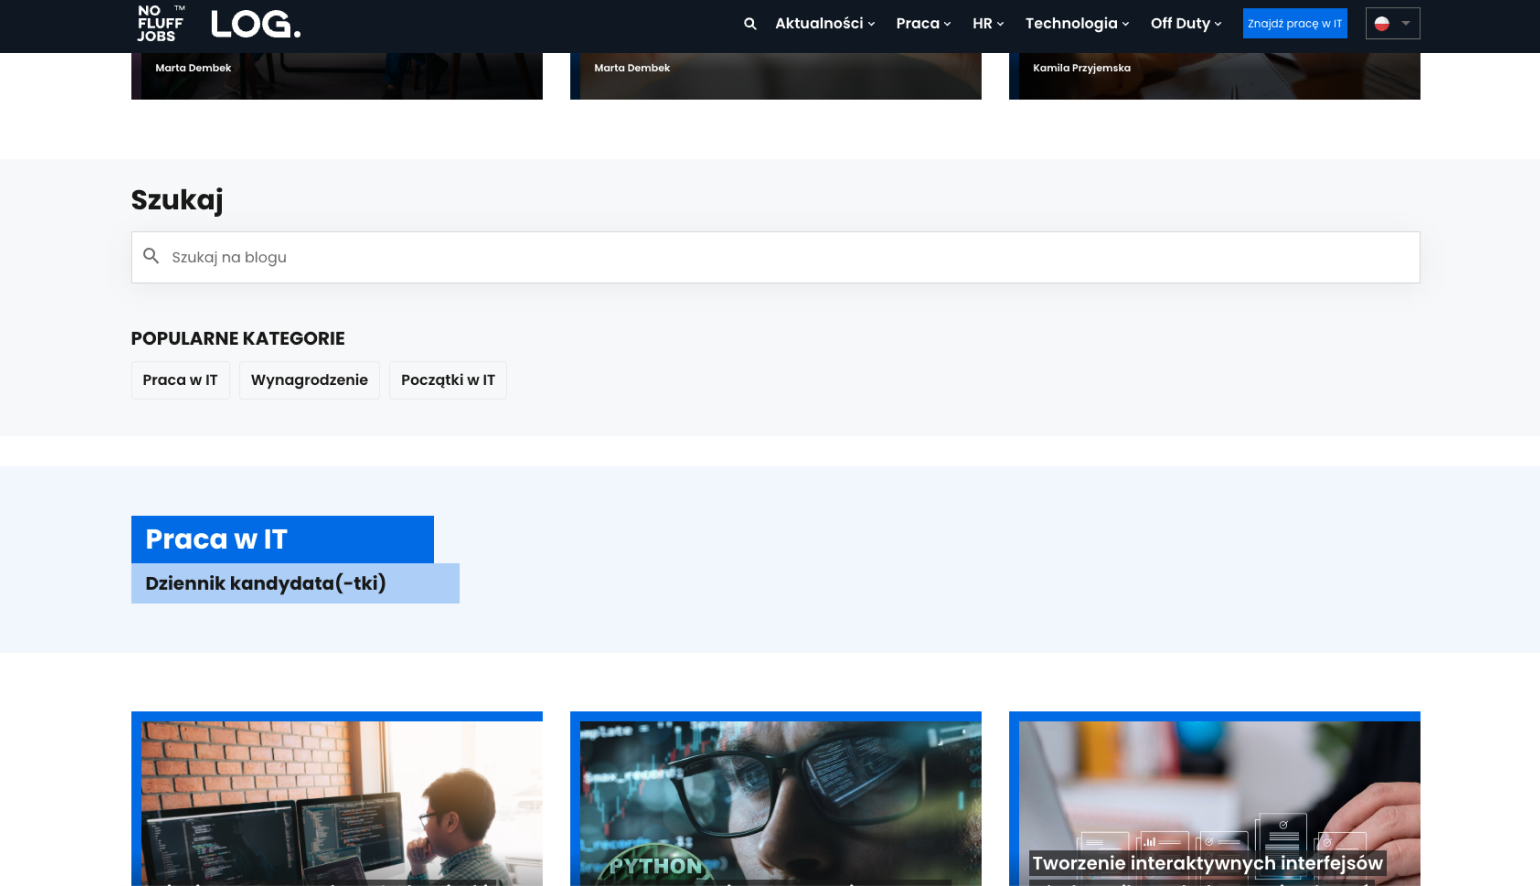Viewport: 1540px width, 886px height.
Task: Select the Praca w IT category tag
Action: 180,380
